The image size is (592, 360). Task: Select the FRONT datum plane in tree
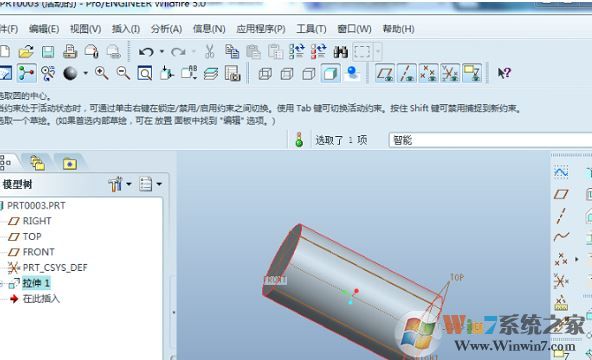(38, 252)
